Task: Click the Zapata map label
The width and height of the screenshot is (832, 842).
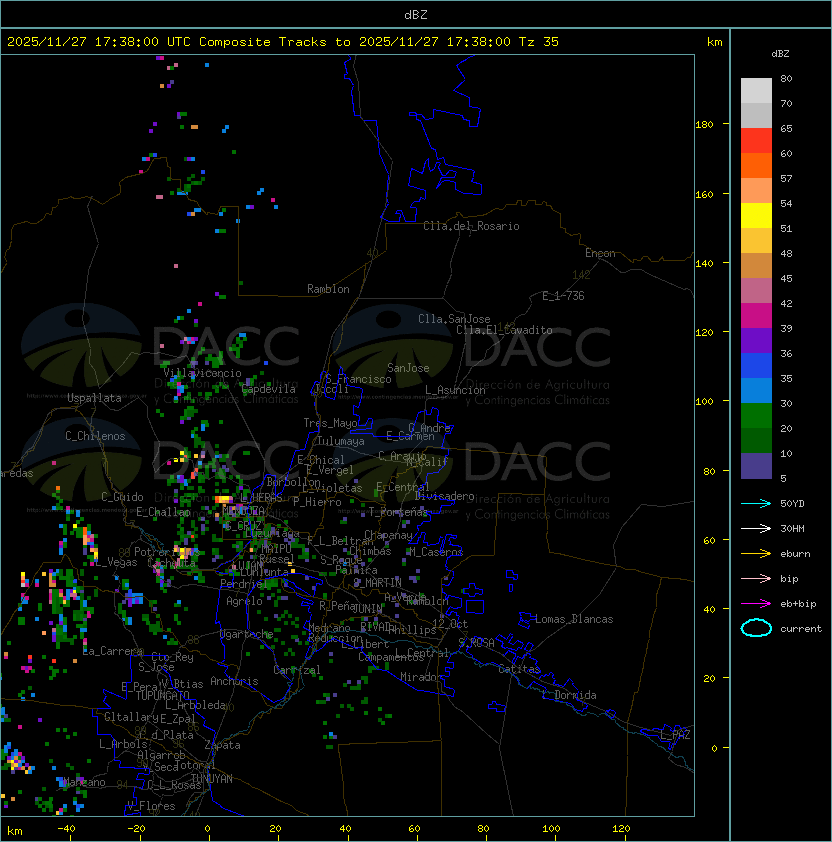Action: click(x=222, y=745)
